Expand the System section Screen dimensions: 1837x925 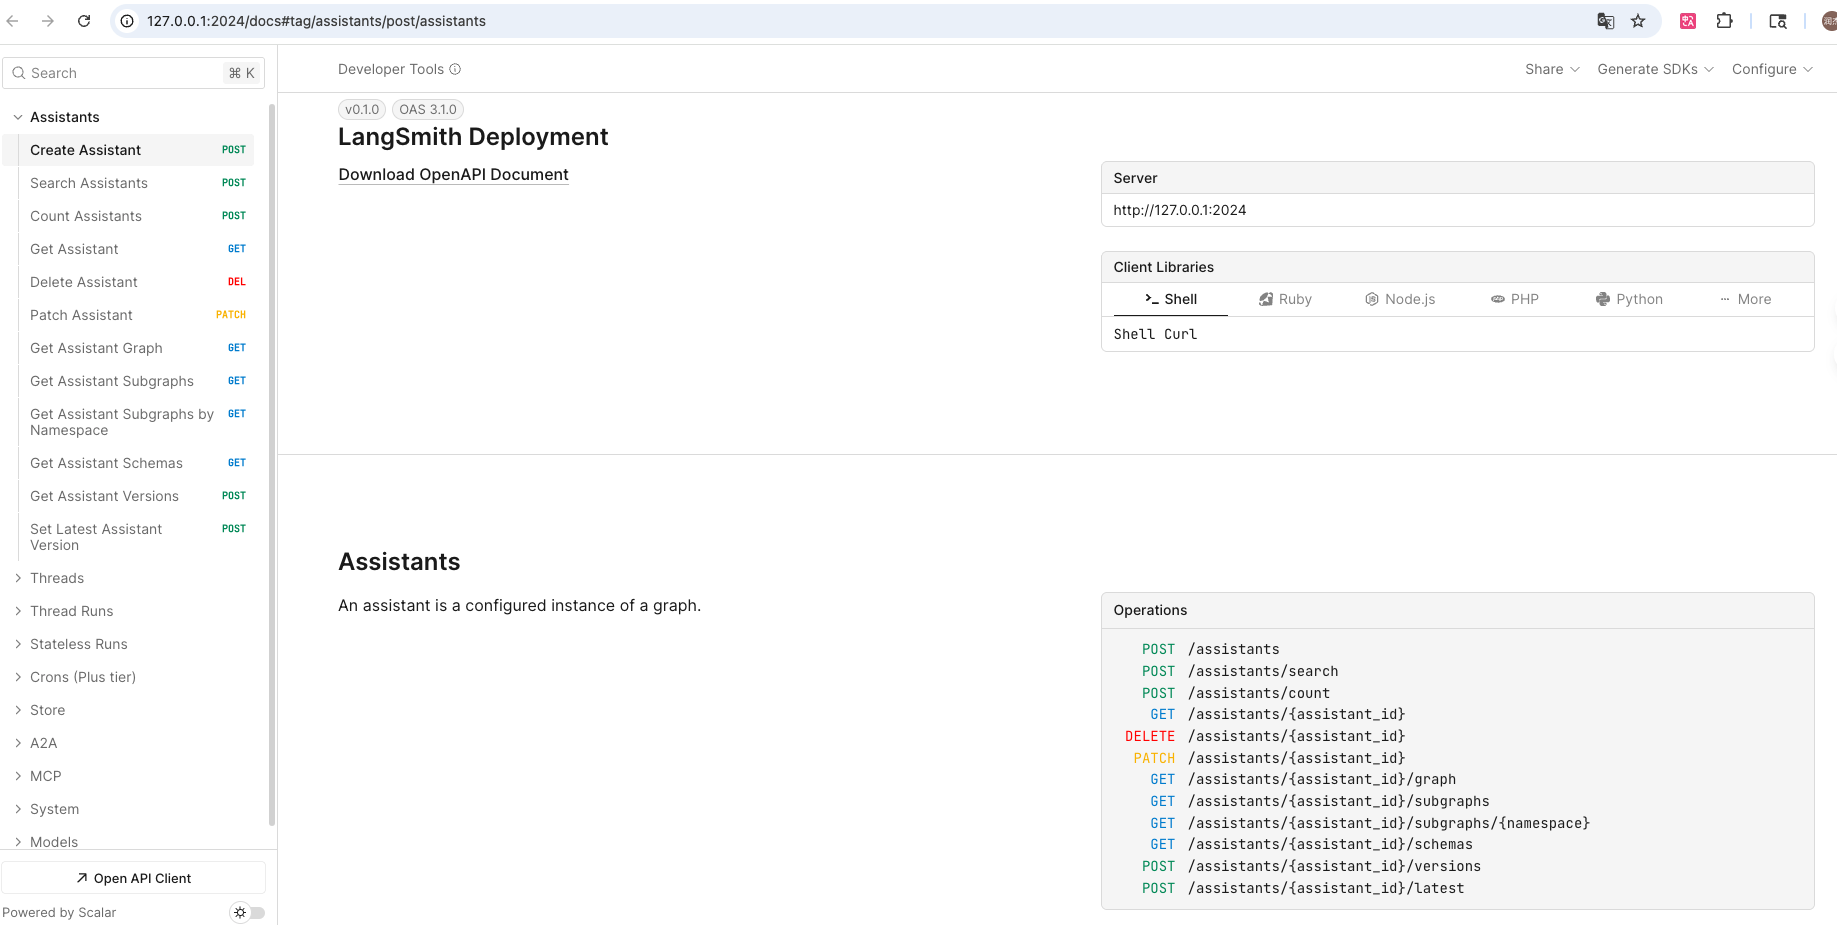click(18, 809)
